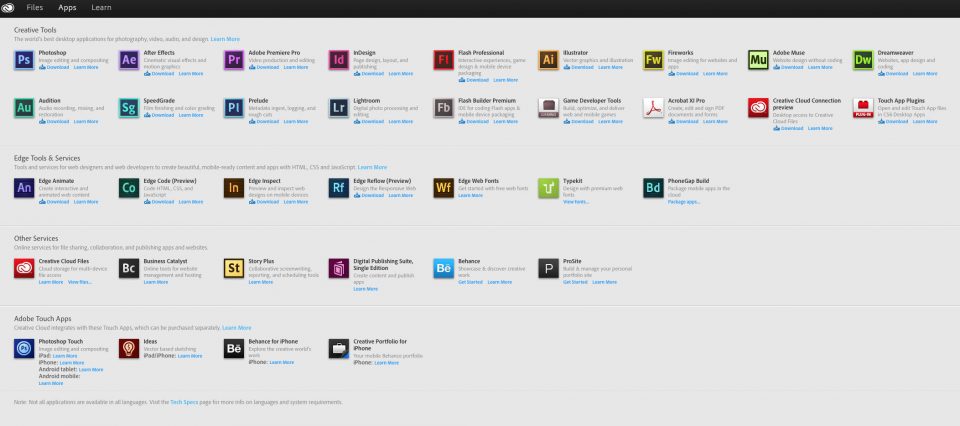Click the Digital Publishing Suite icon
The width and height of the screenshot is (960, 426).
[x=339, y=268]
